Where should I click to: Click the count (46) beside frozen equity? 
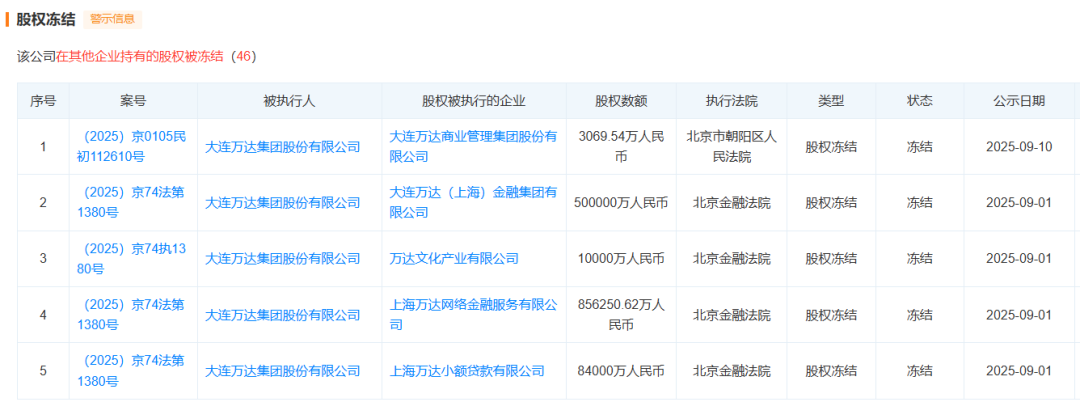[x=244, y=57]
